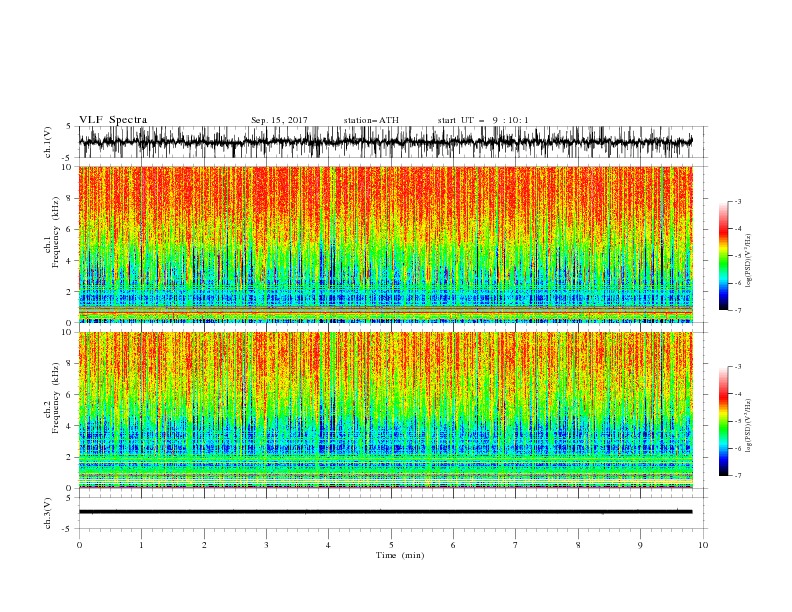Click the "8" kHz tick on ch.2 axis
The image size is (792, 612).
(69, 364)
